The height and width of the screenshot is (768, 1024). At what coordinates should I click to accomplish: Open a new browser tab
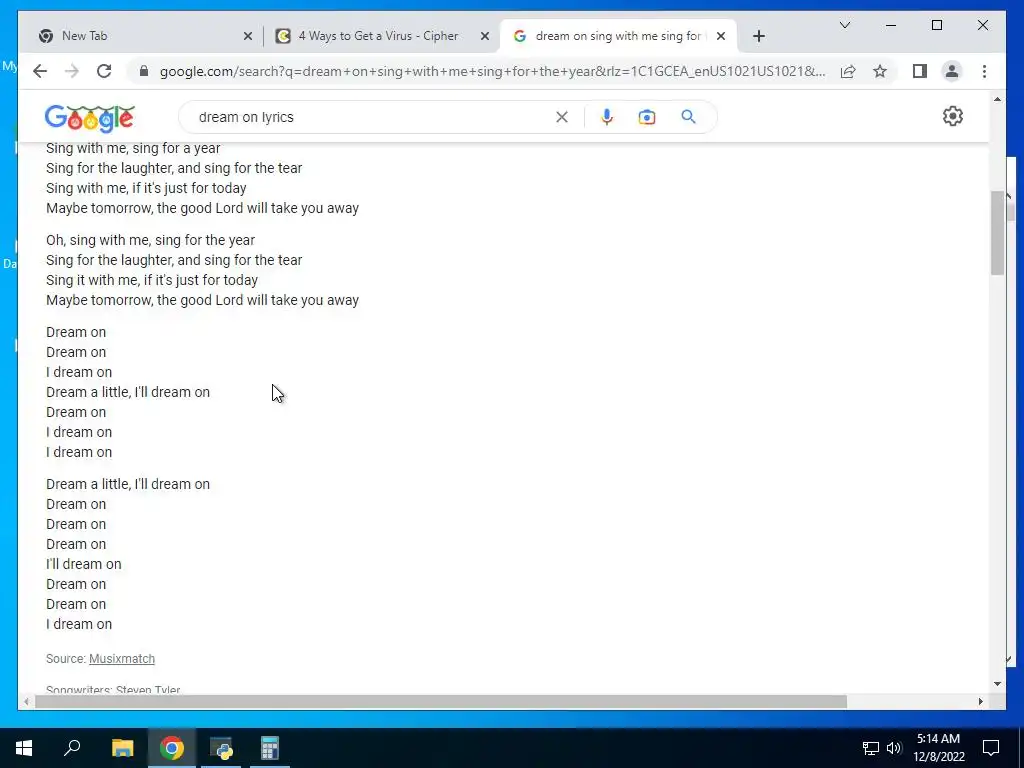point(758,36)
